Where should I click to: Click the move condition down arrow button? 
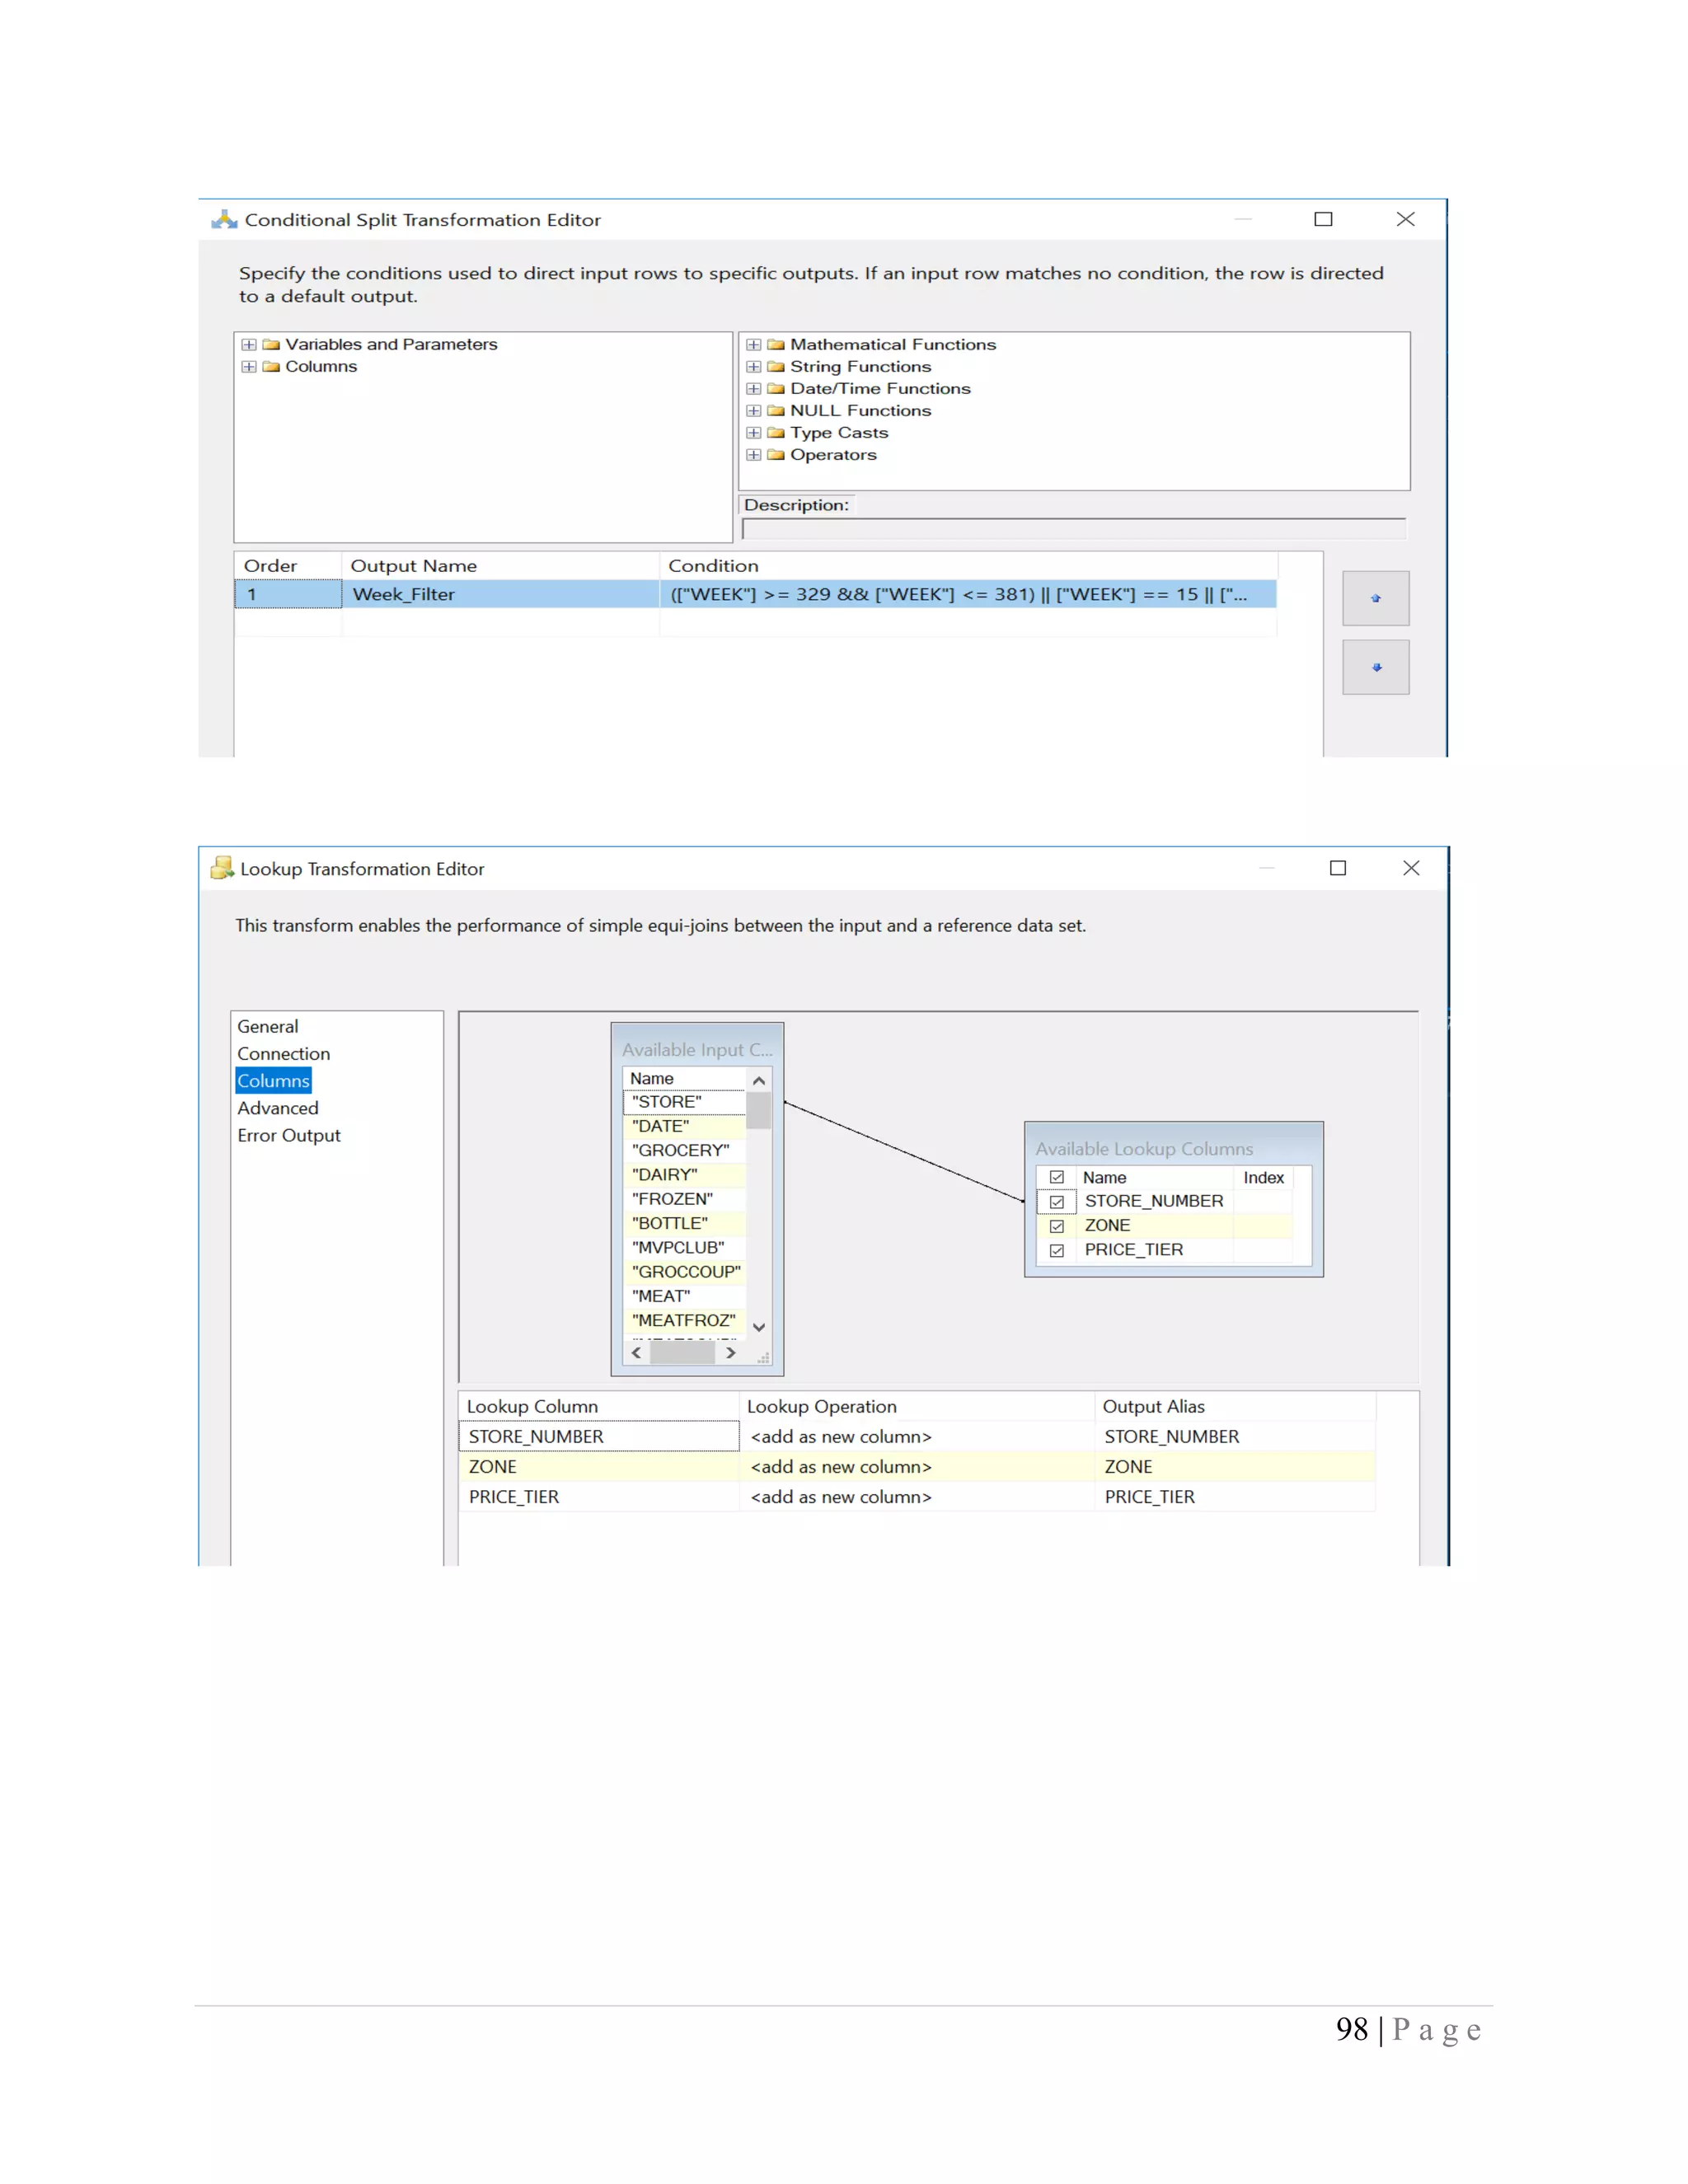[x=1375, y=667]
